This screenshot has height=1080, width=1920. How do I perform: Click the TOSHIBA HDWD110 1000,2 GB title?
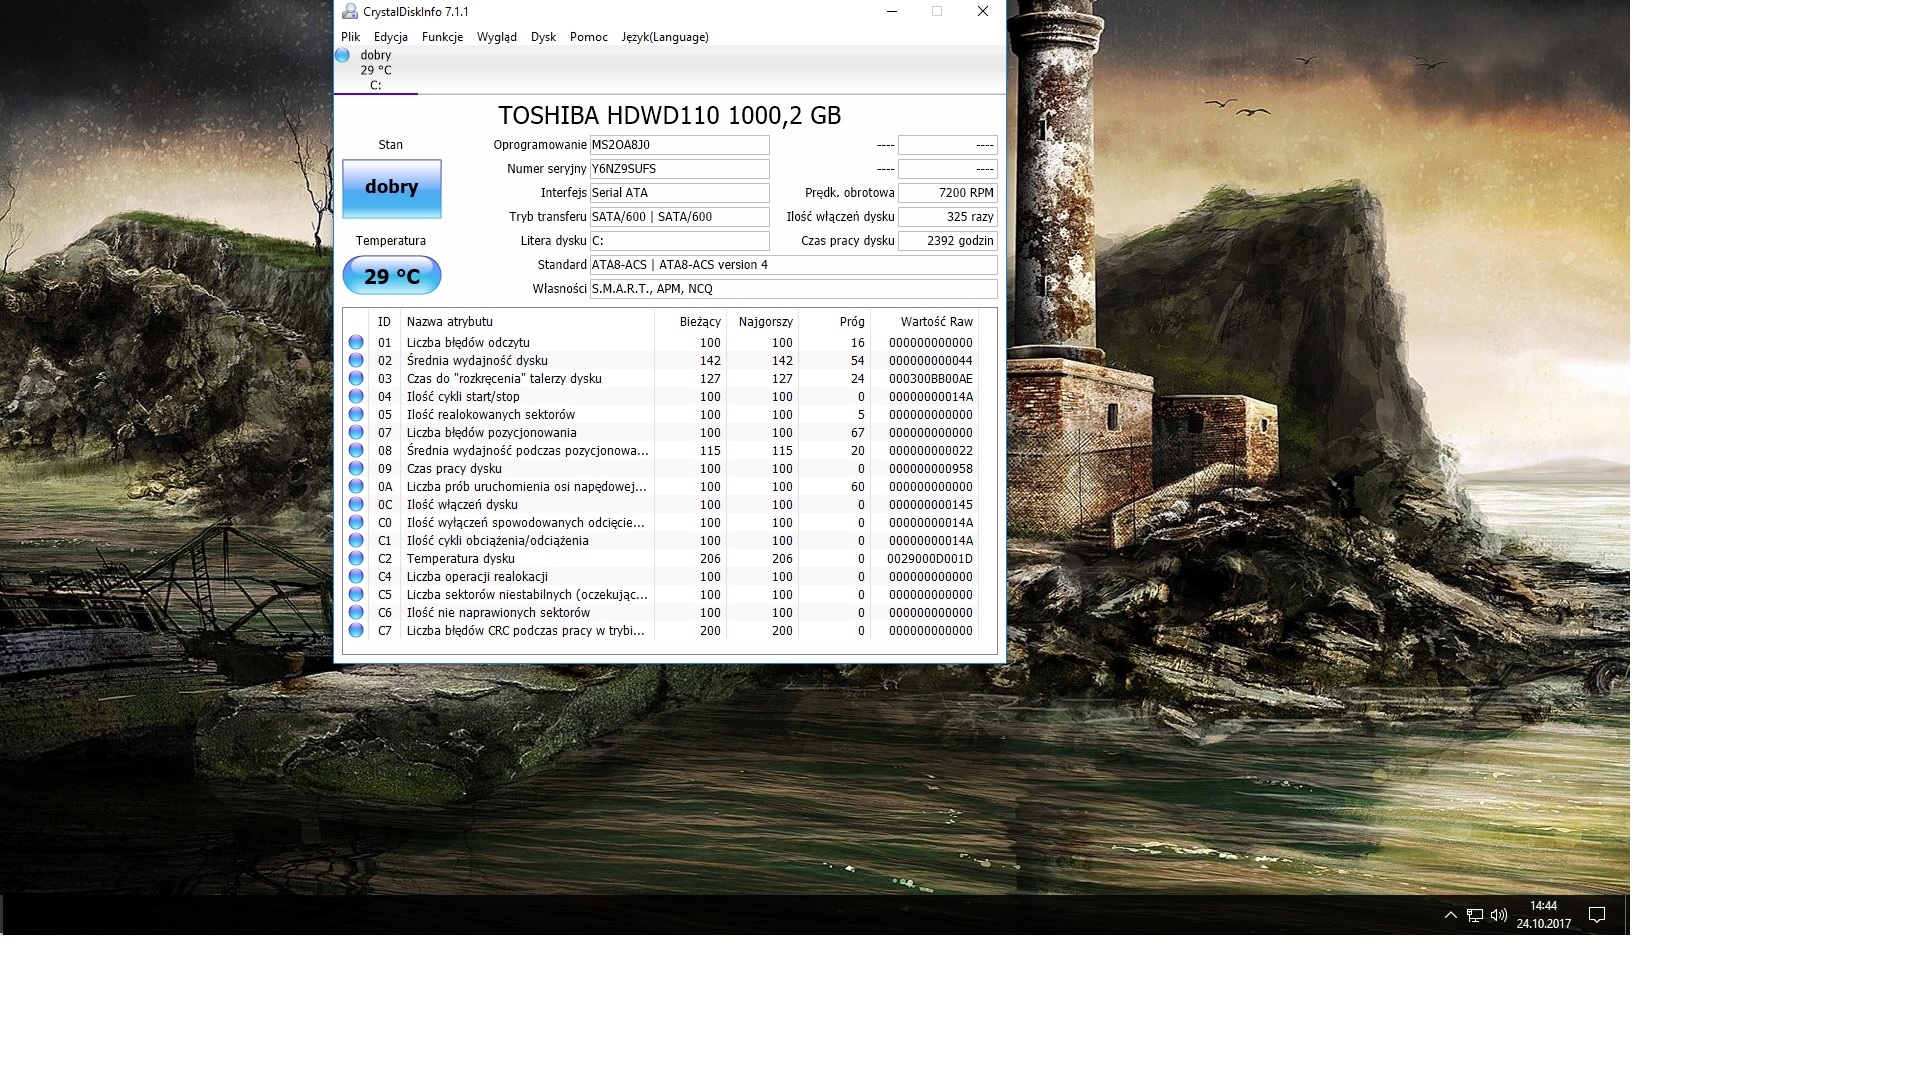click(x=669, y=116)
